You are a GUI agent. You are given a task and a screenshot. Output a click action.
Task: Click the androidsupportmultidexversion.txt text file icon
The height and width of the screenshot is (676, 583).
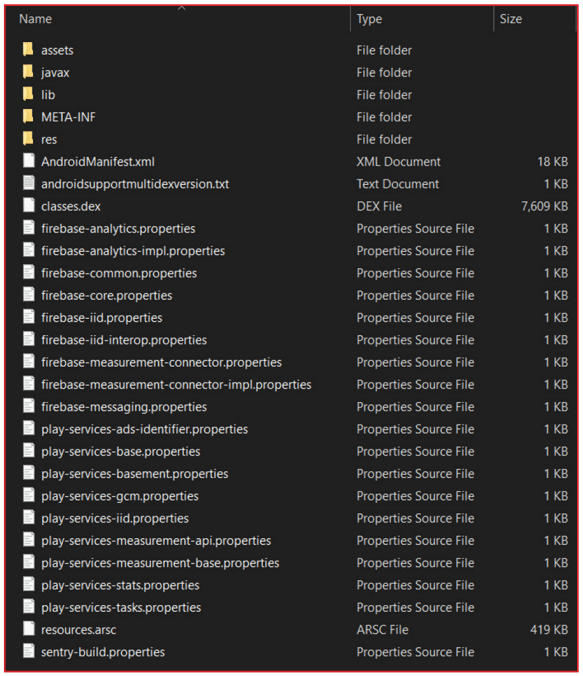point(28,183)
